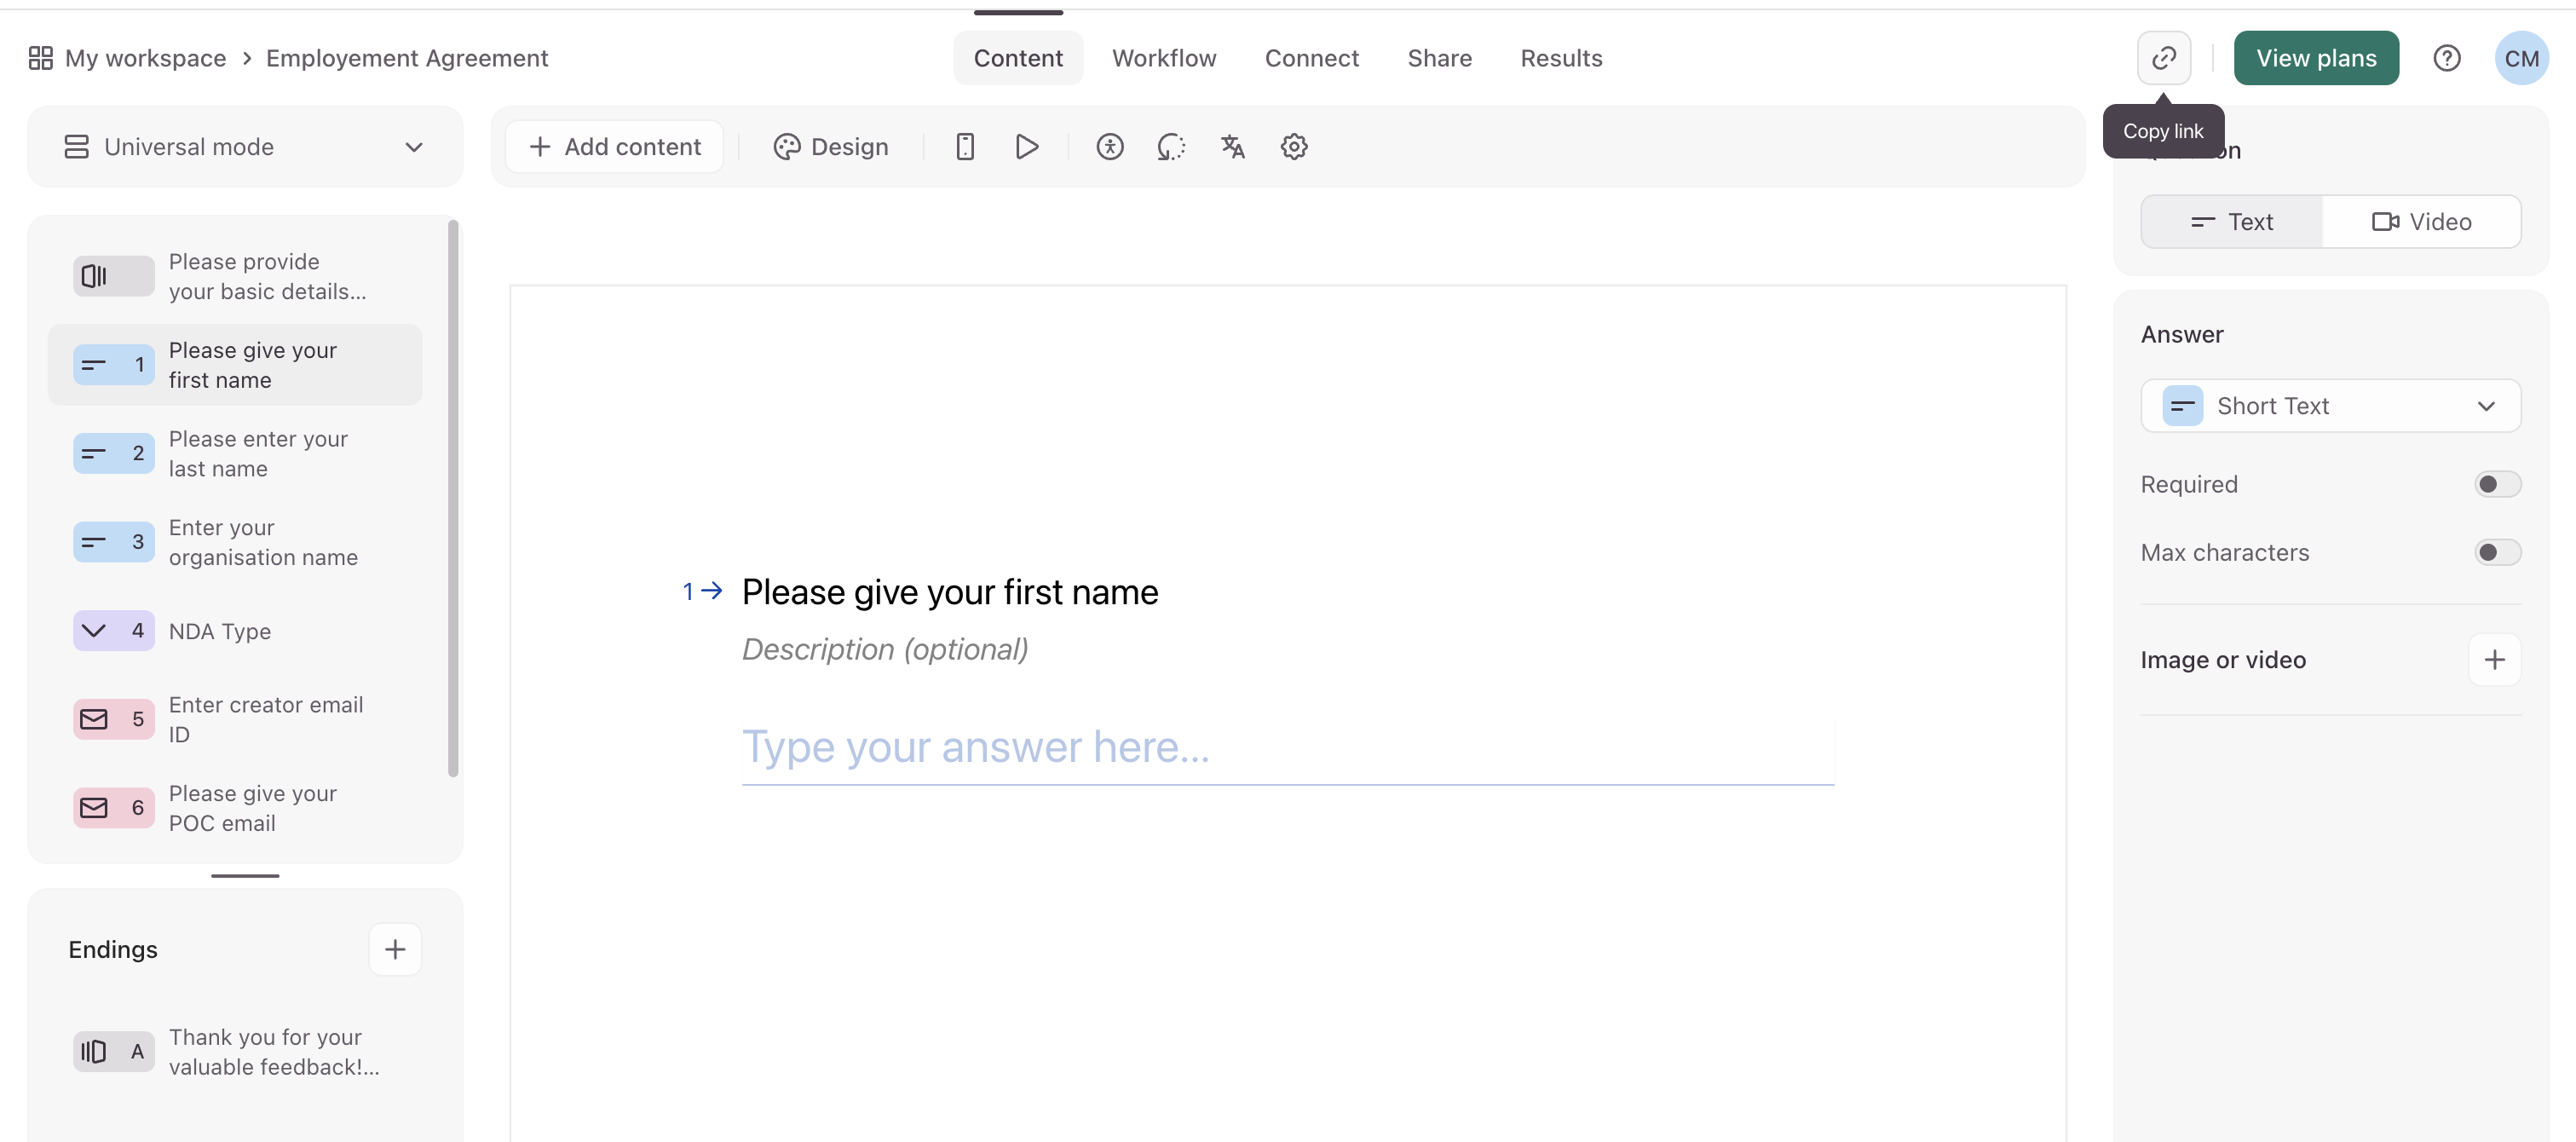The width and height of the screenshot is (2576, 1142).
Task: Turn on Max characters toggle
Action: click(2496, 553)
